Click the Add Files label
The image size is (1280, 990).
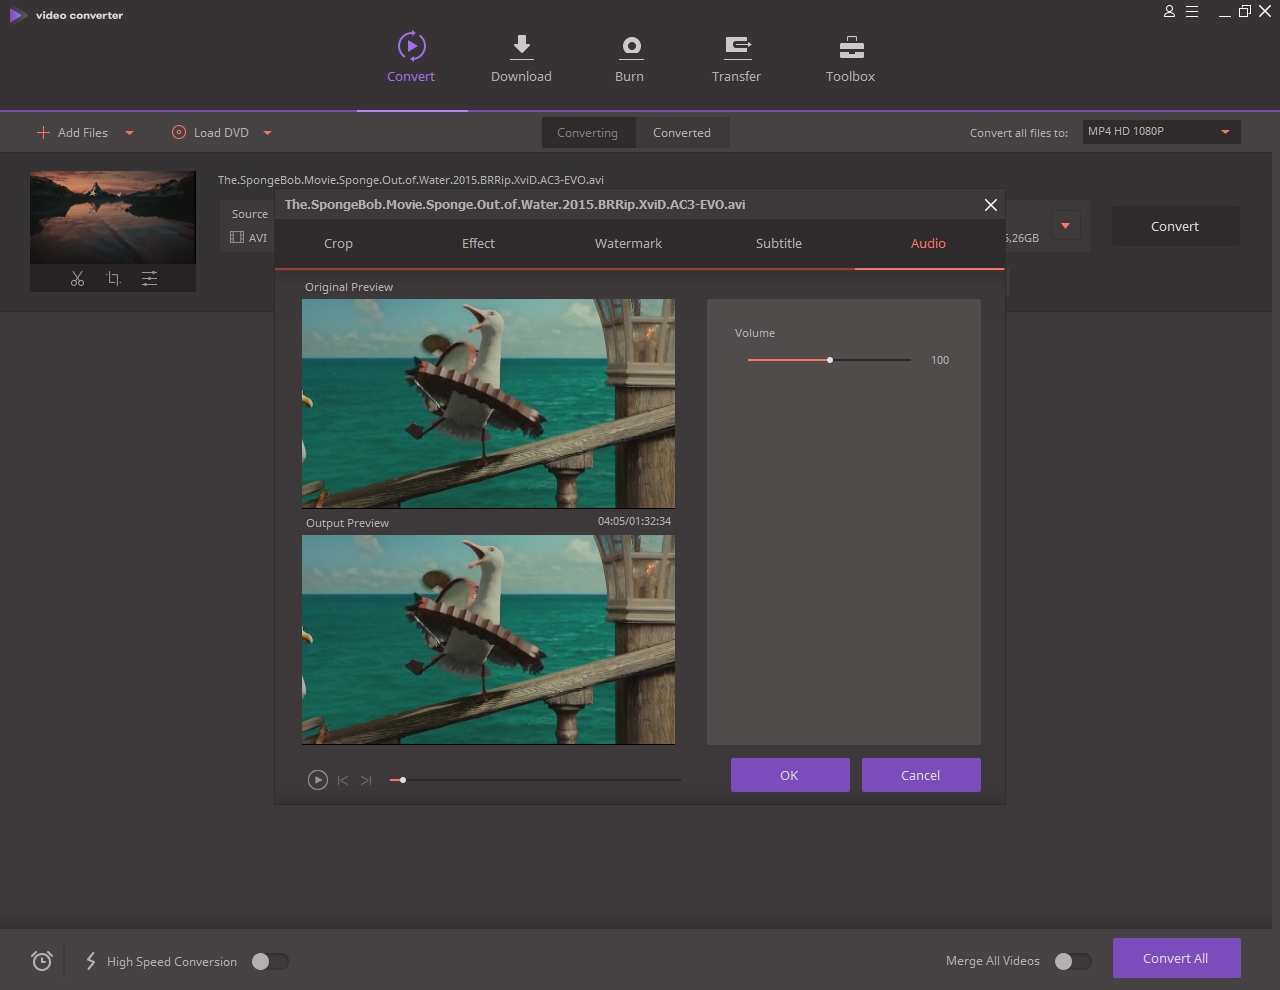pyautogui.click(x=83, y=132)
